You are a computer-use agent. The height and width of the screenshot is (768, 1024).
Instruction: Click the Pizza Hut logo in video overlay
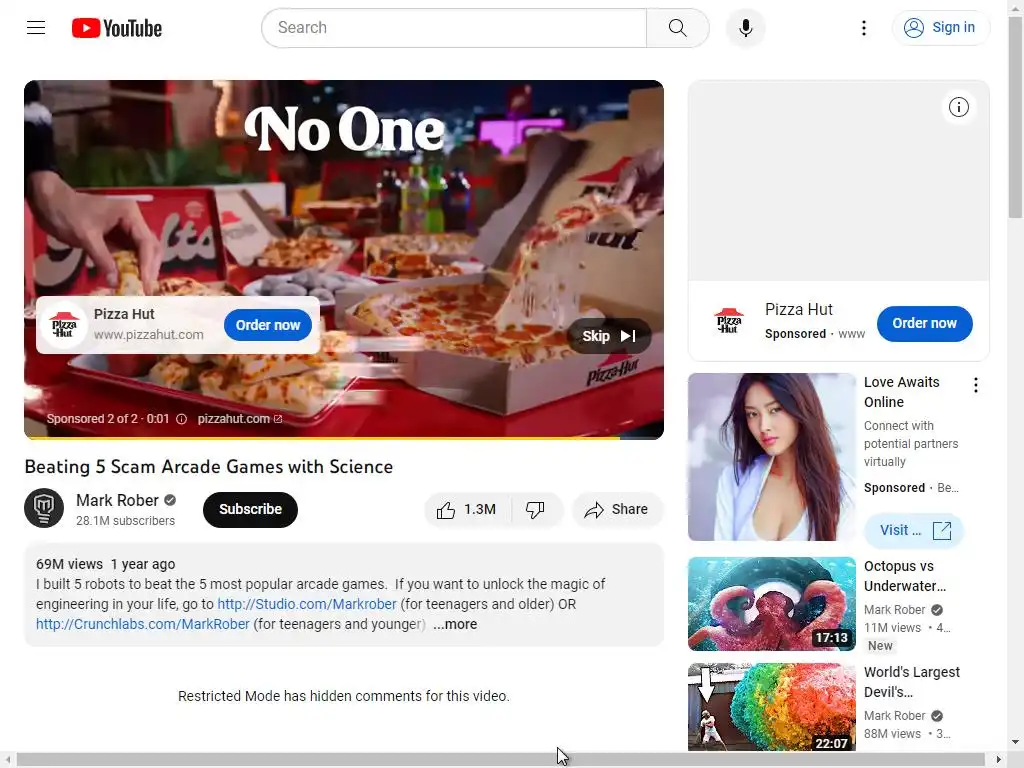[64, 325]
